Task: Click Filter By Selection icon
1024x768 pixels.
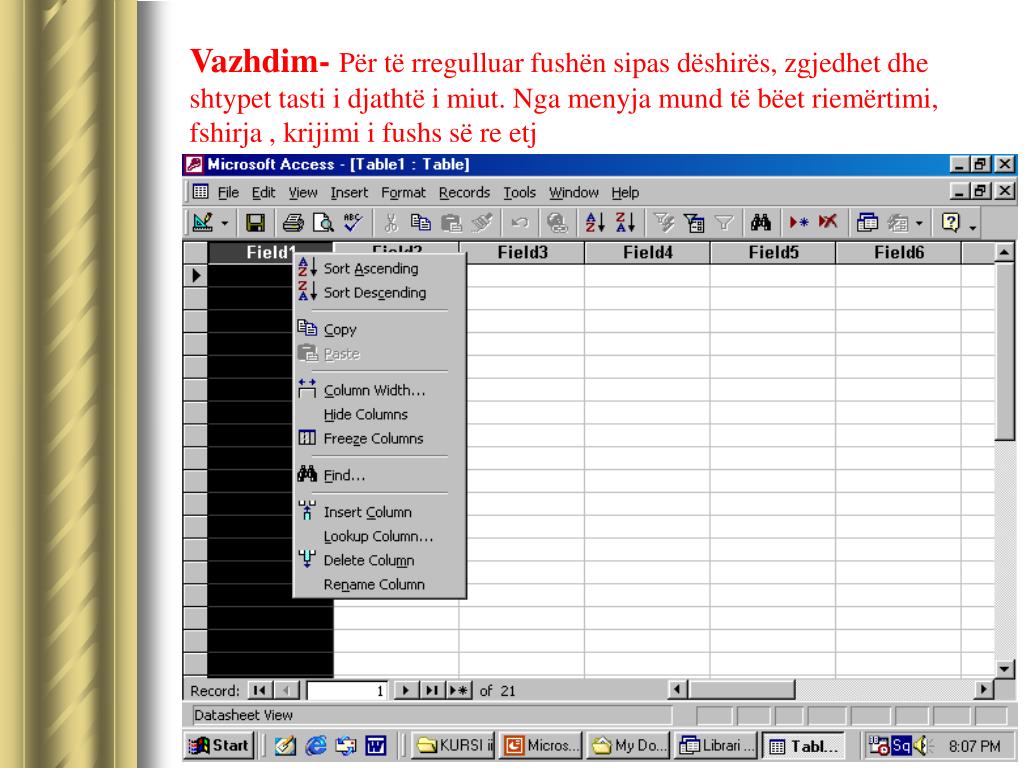Action: pos(664,223)
